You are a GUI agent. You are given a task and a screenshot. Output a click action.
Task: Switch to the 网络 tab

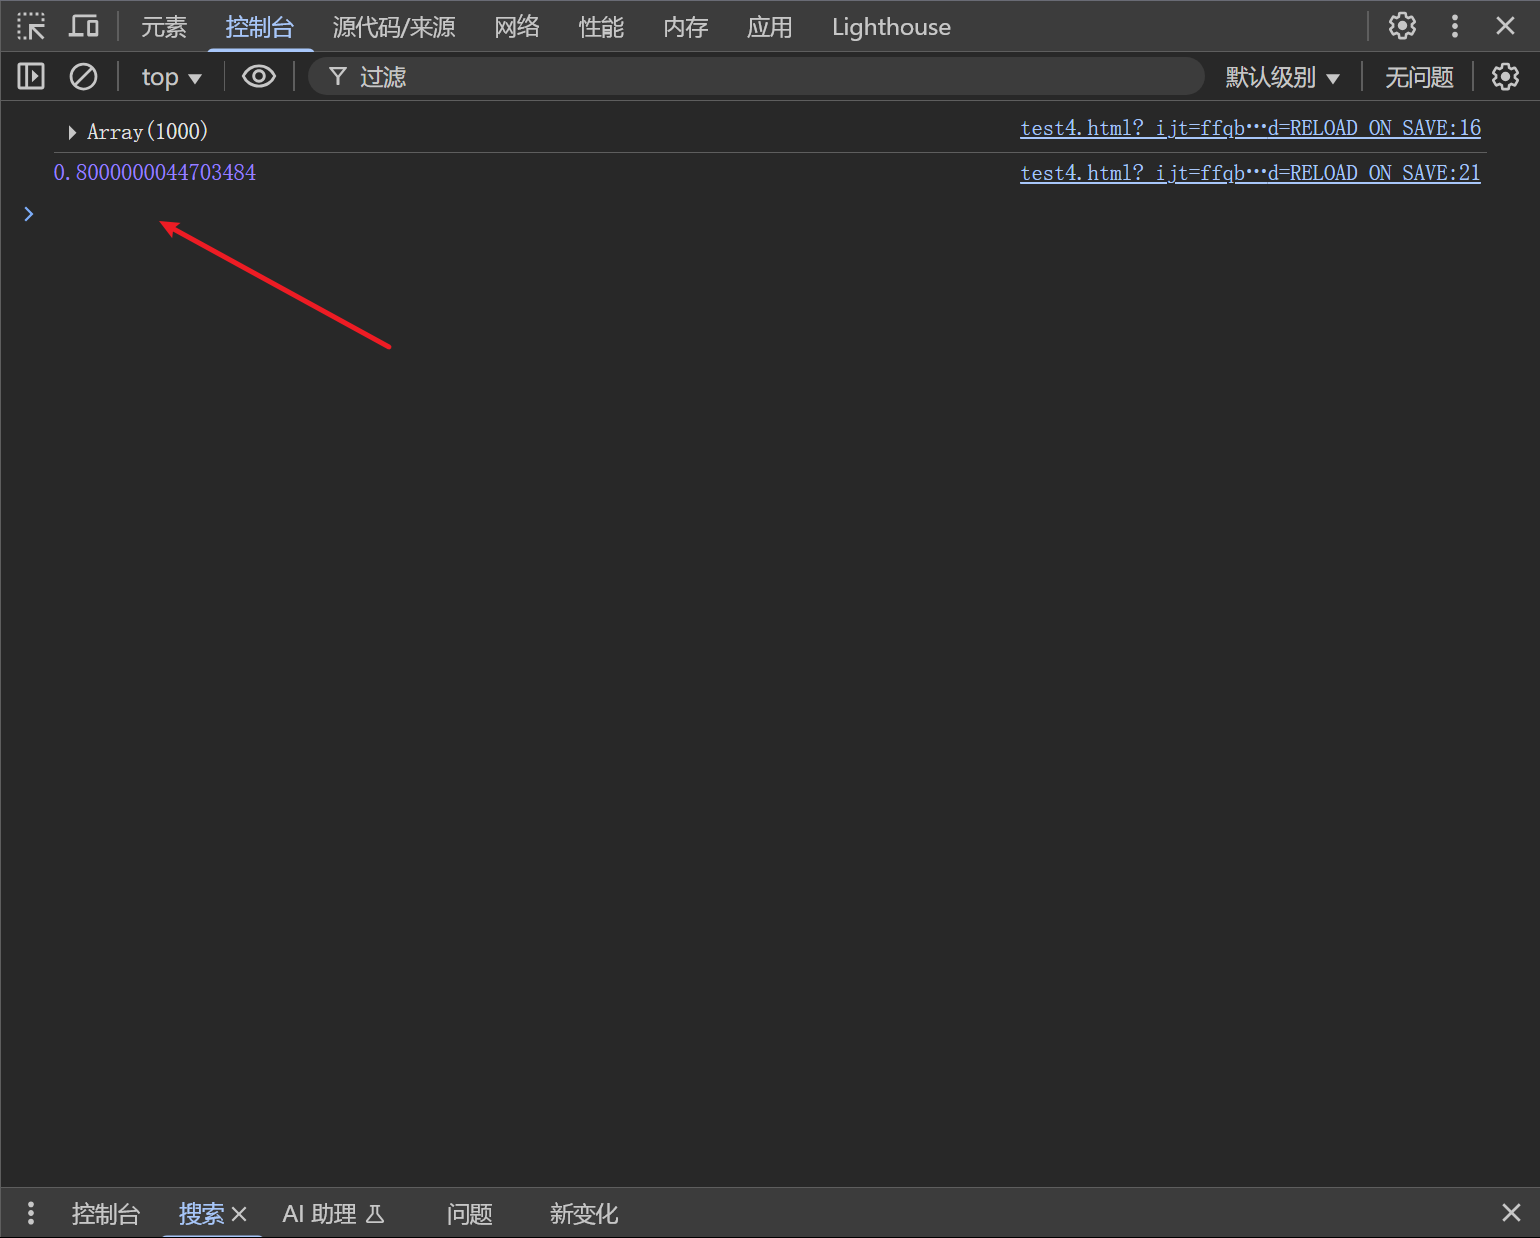(516, 27)
